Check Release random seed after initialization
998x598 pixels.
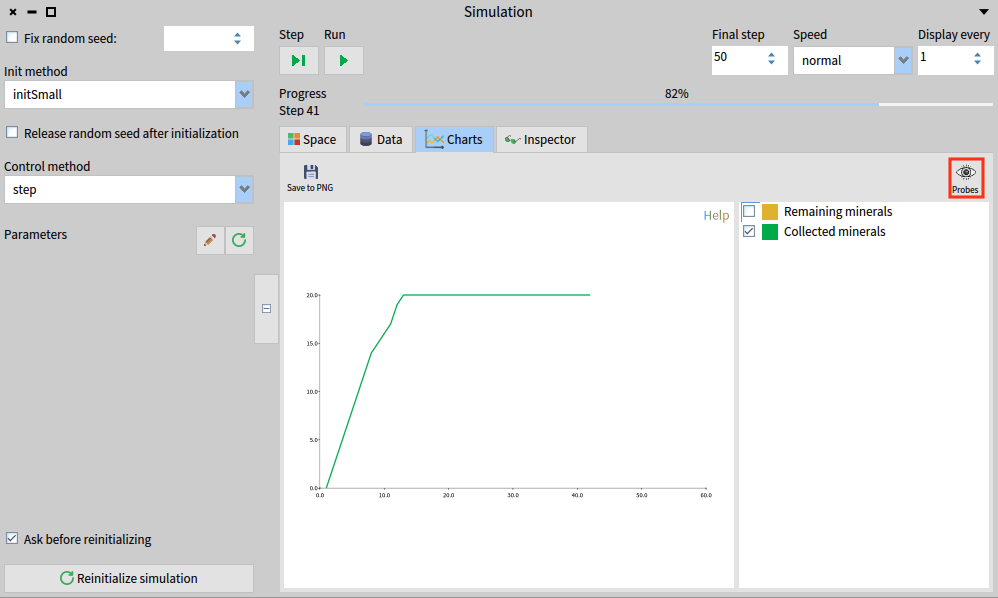(x=12, y=133)
